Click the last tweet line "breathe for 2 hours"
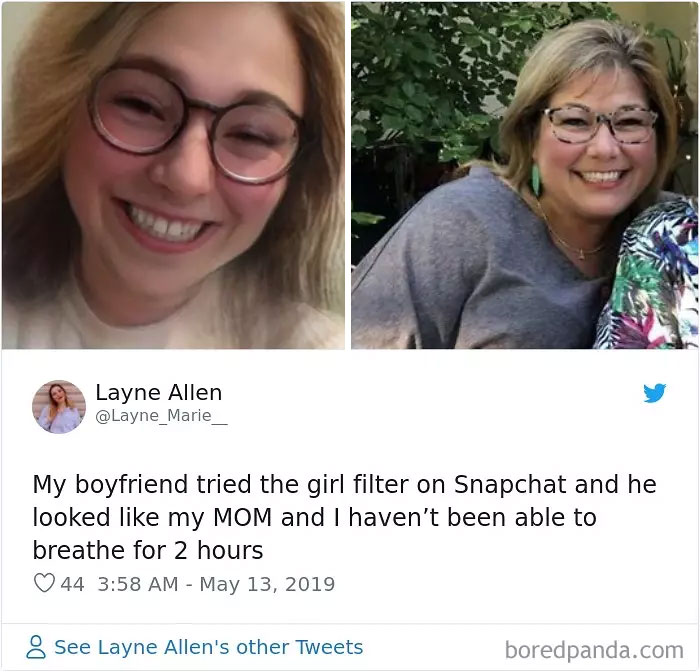The width and height of the screenshot is (700, 672). 148,551
